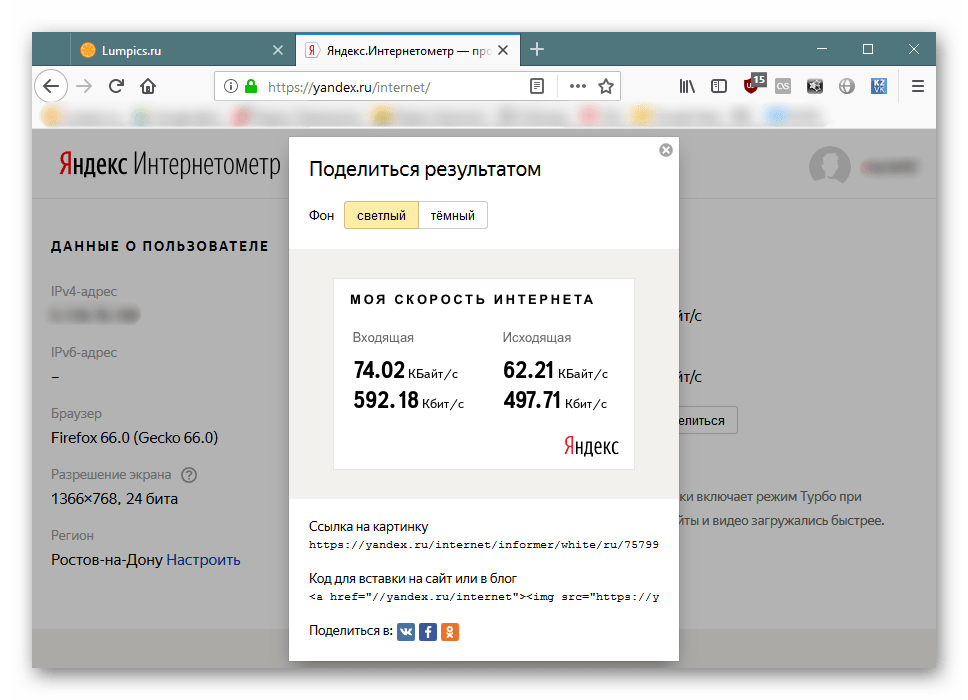Maximize the Firefox window
The image size is (968, 700).
click(x=867, y=49)
